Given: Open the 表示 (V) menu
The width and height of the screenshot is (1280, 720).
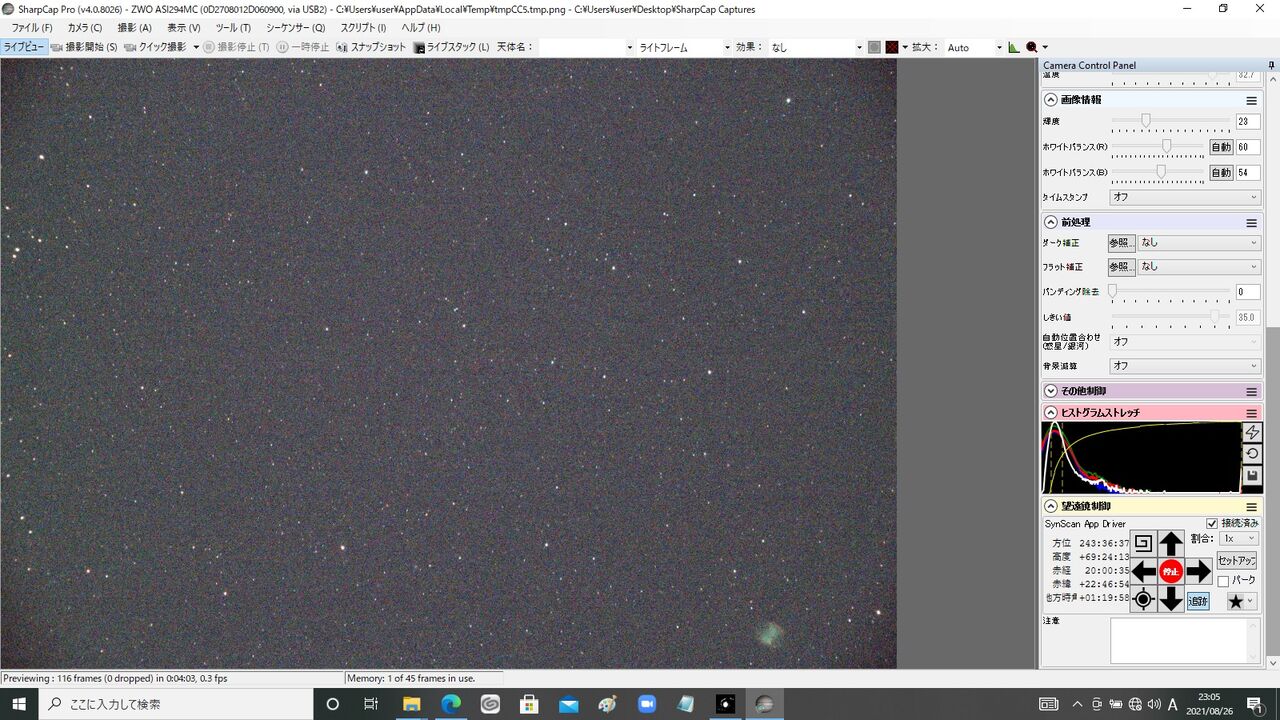Looking at the screenshot, I should pos(183,28).
